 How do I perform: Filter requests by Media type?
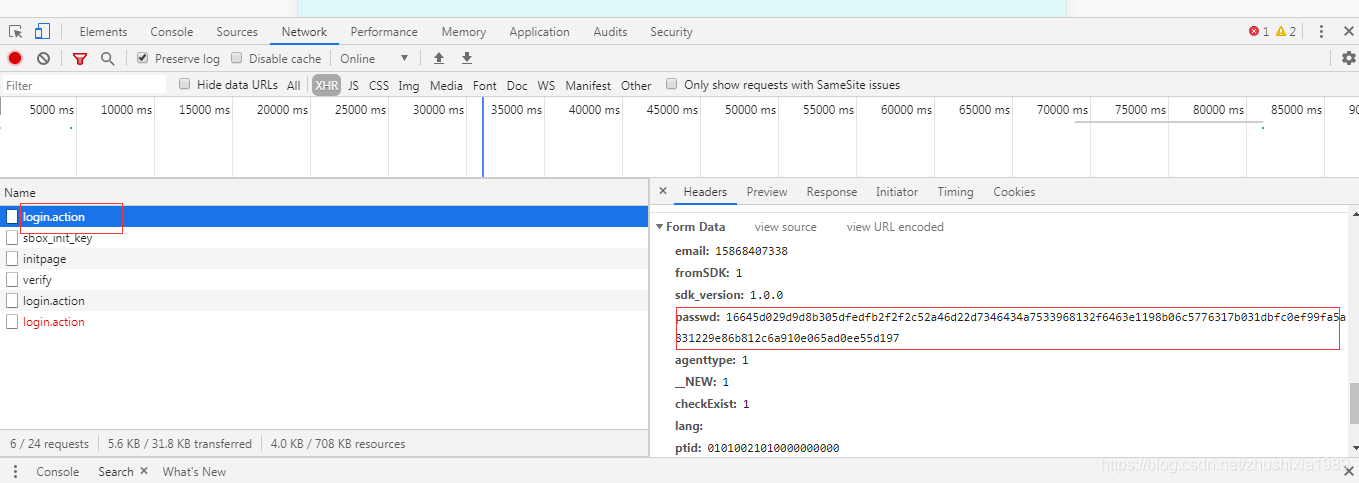446,86
